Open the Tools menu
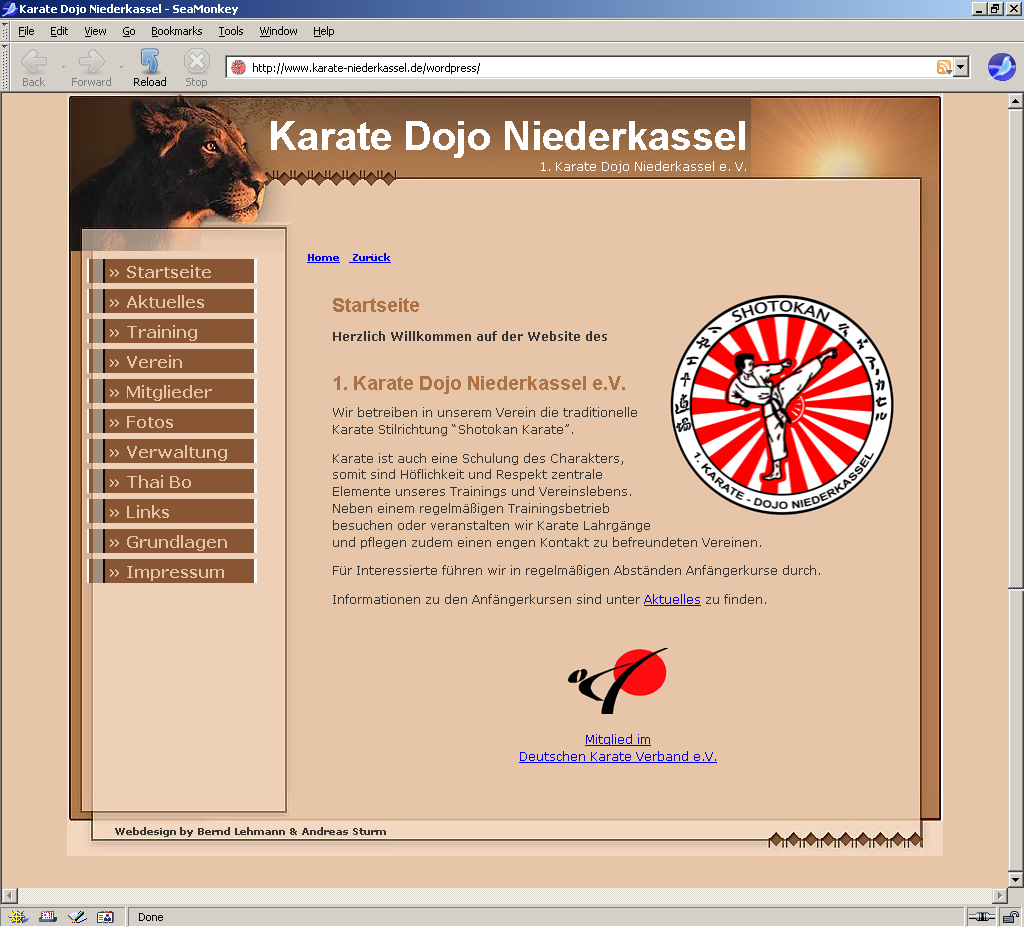This screenshot has height=927, width=1024. click(231, 31)
